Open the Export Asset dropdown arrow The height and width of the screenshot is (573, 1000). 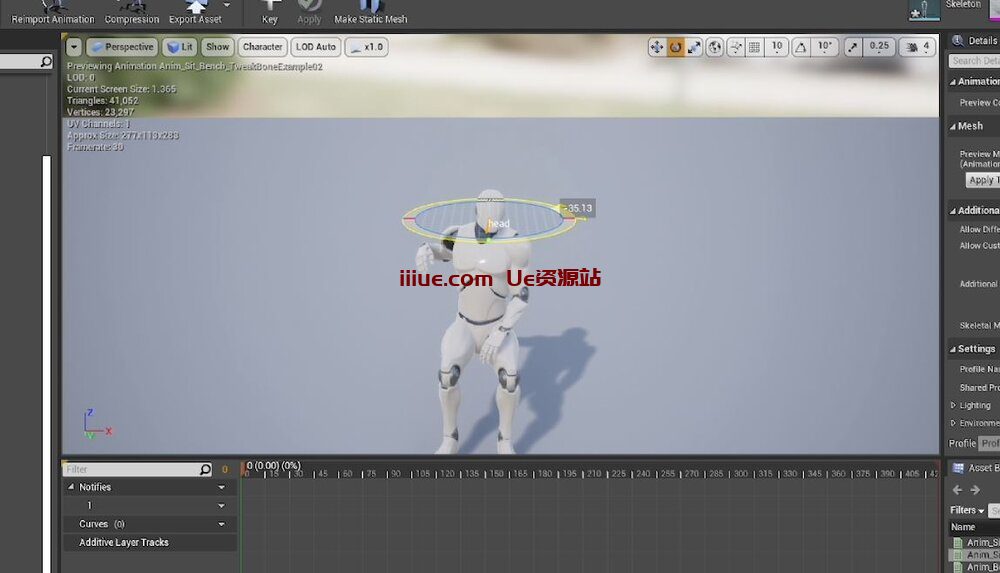pyautogui.click(x=227, y=5)
